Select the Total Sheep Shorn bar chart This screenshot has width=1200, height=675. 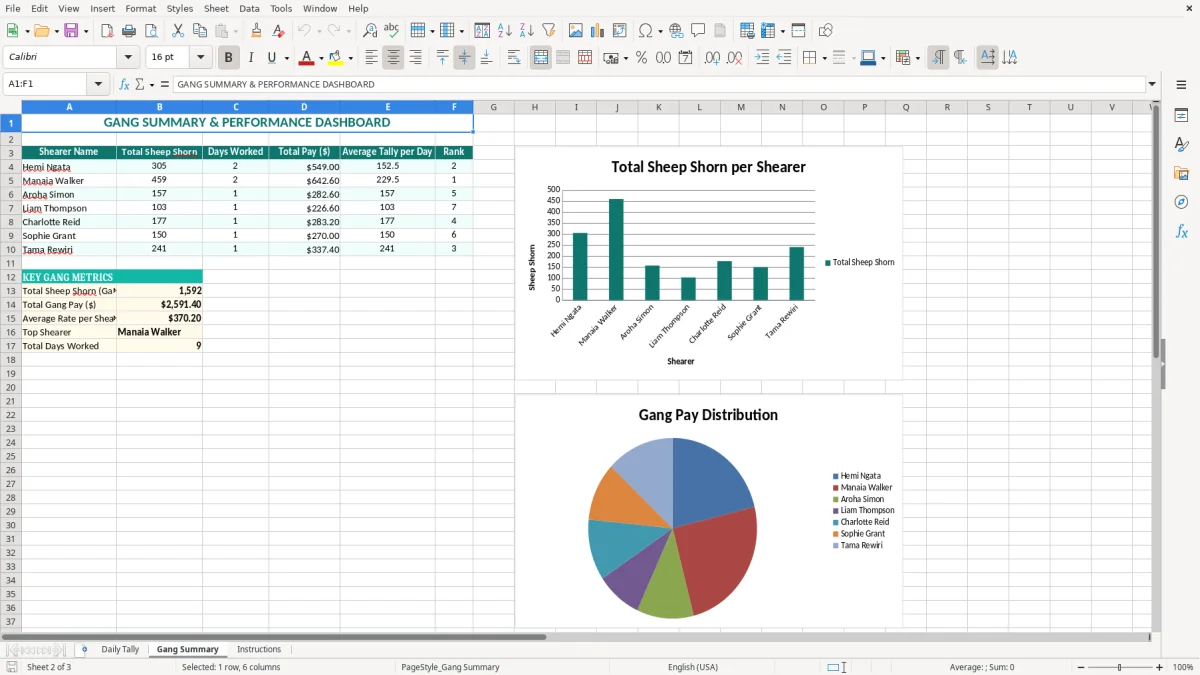pyautogui.click(x=708, y=263)
